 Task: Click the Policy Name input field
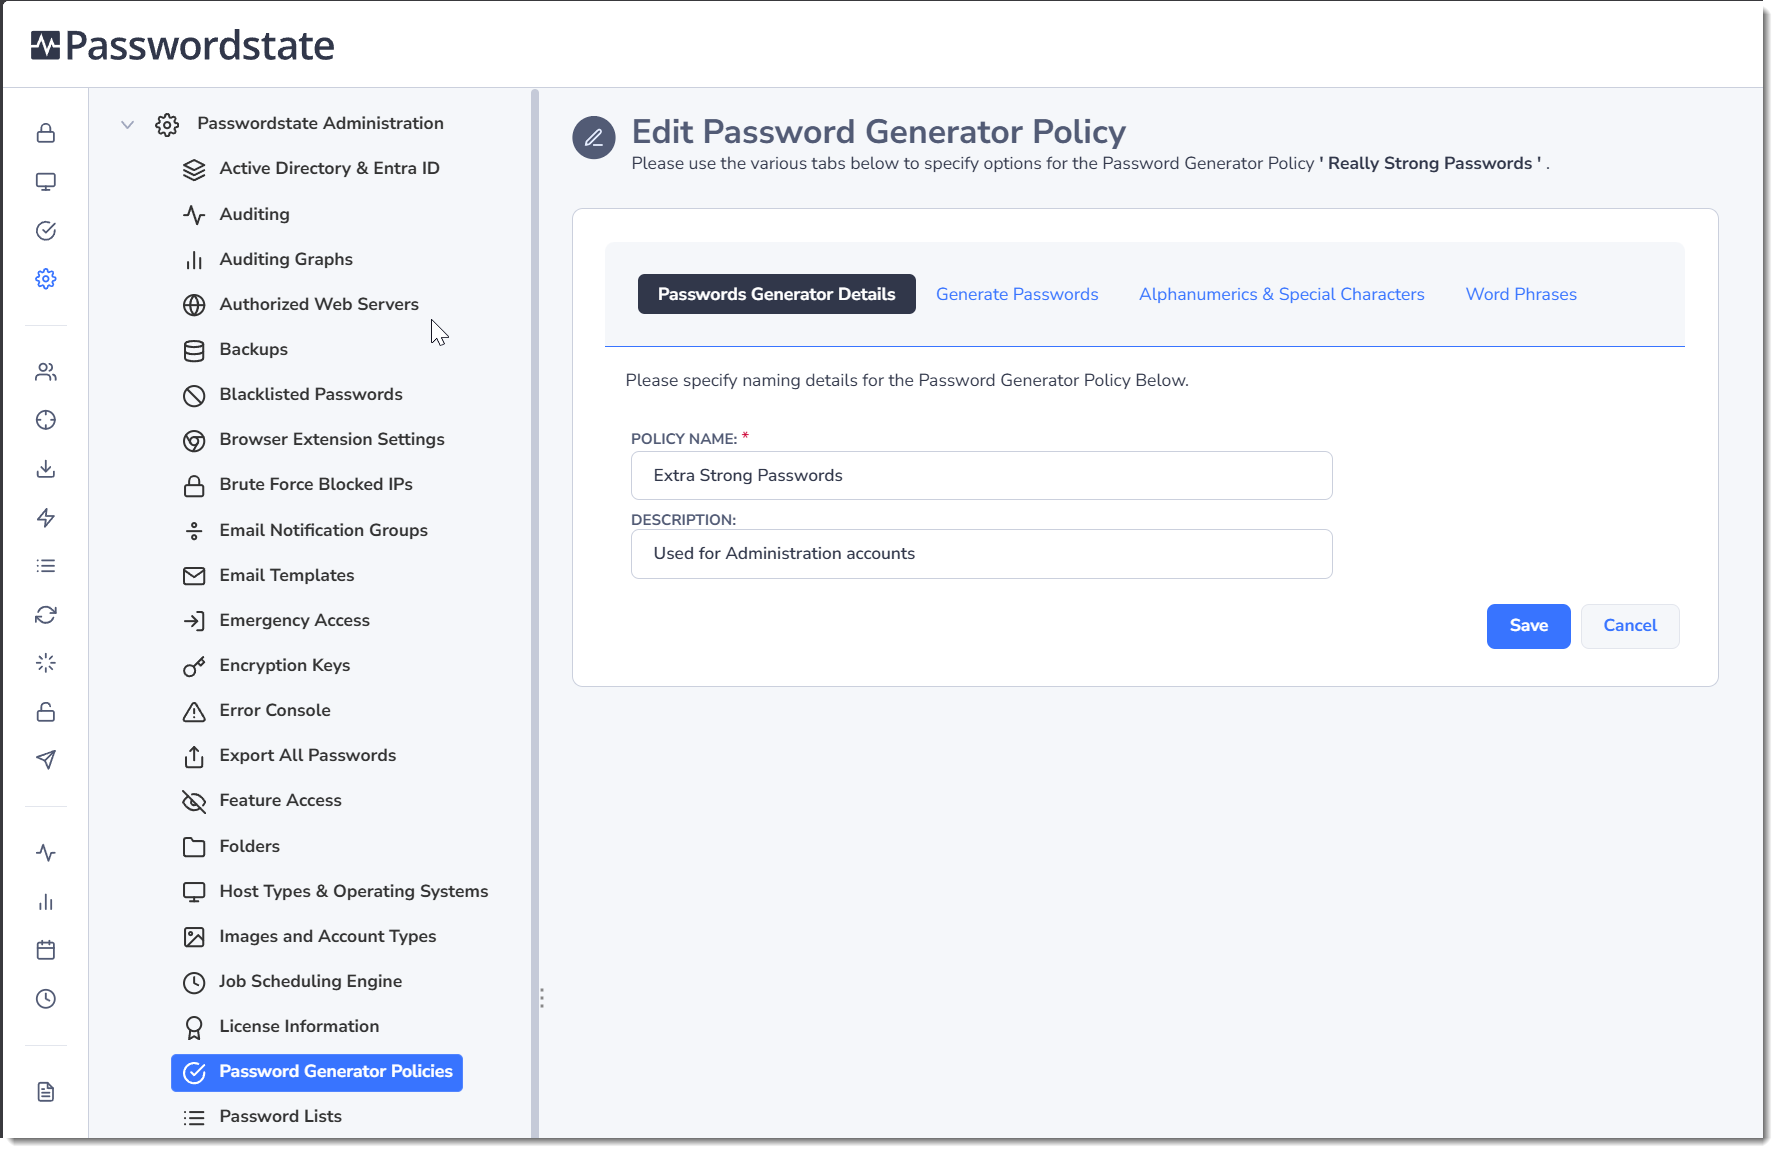point(982,476)
